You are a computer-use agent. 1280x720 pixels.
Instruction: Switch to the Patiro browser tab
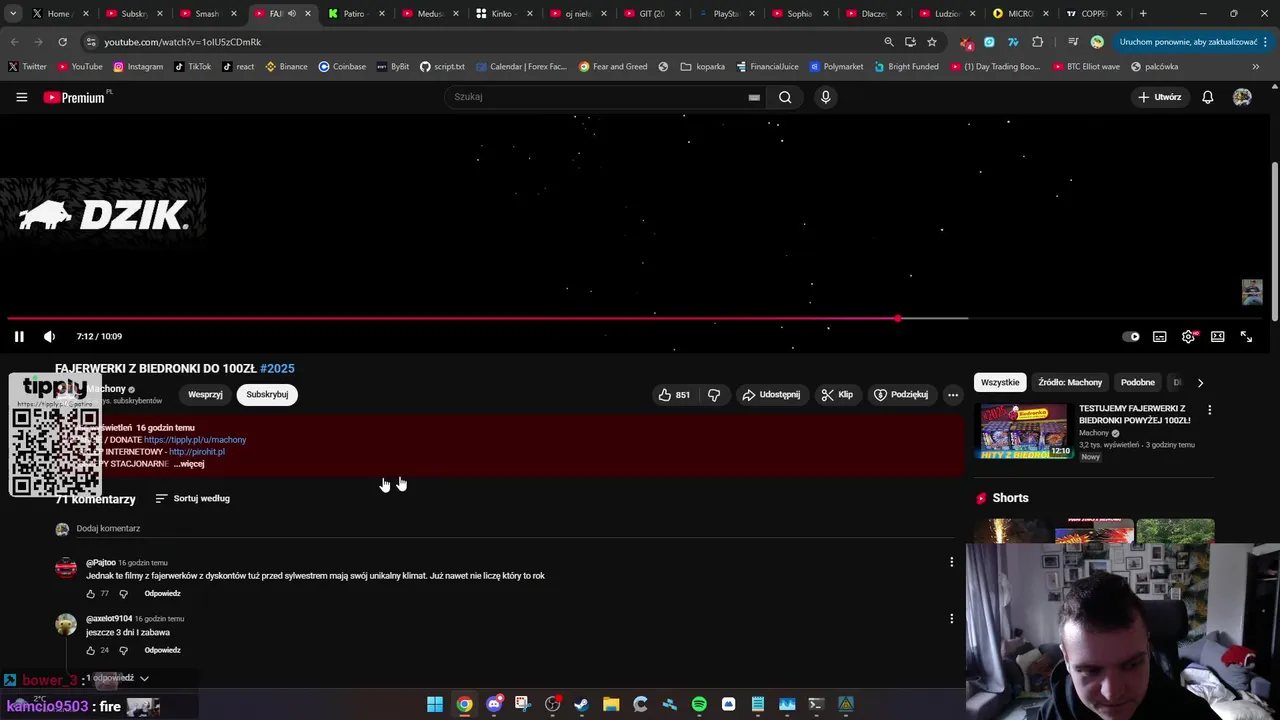coord(355,14)
